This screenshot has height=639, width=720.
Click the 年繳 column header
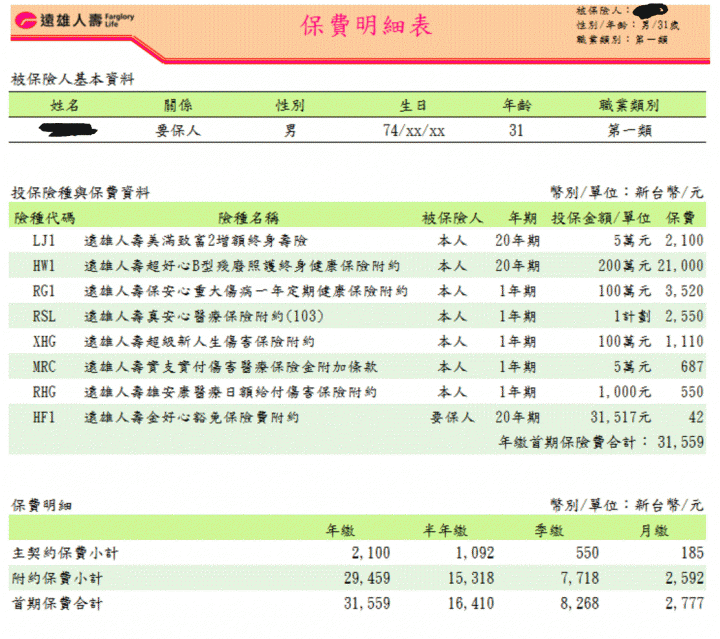point(340,531)
